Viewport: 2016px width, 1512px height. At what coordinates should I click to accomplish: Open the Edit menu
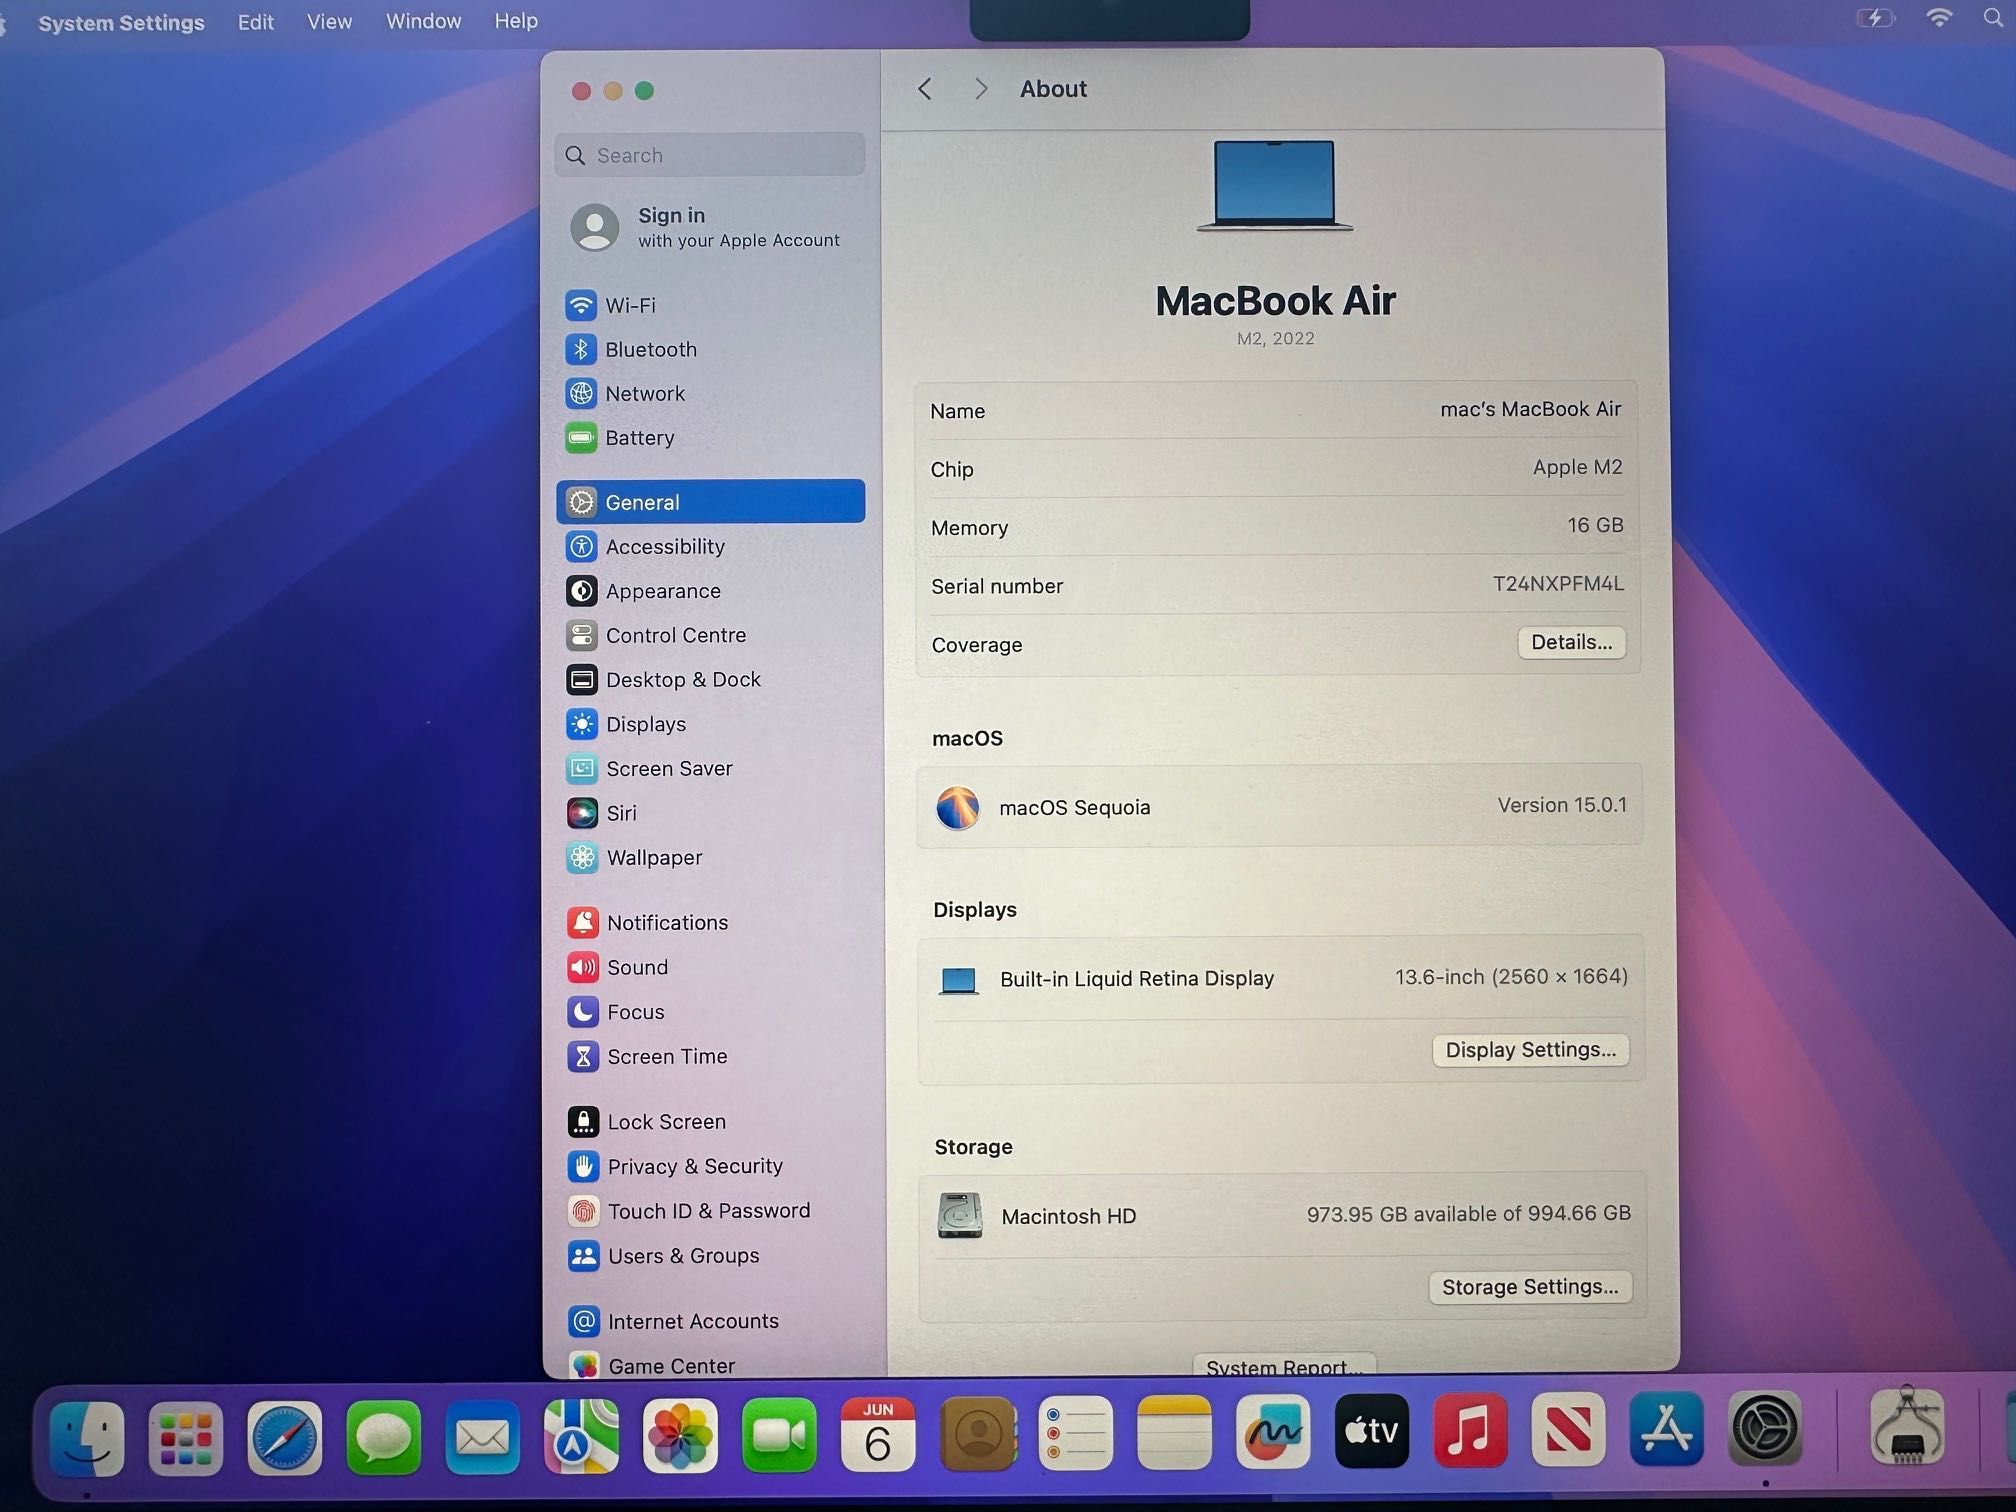[x=256, y=22]
